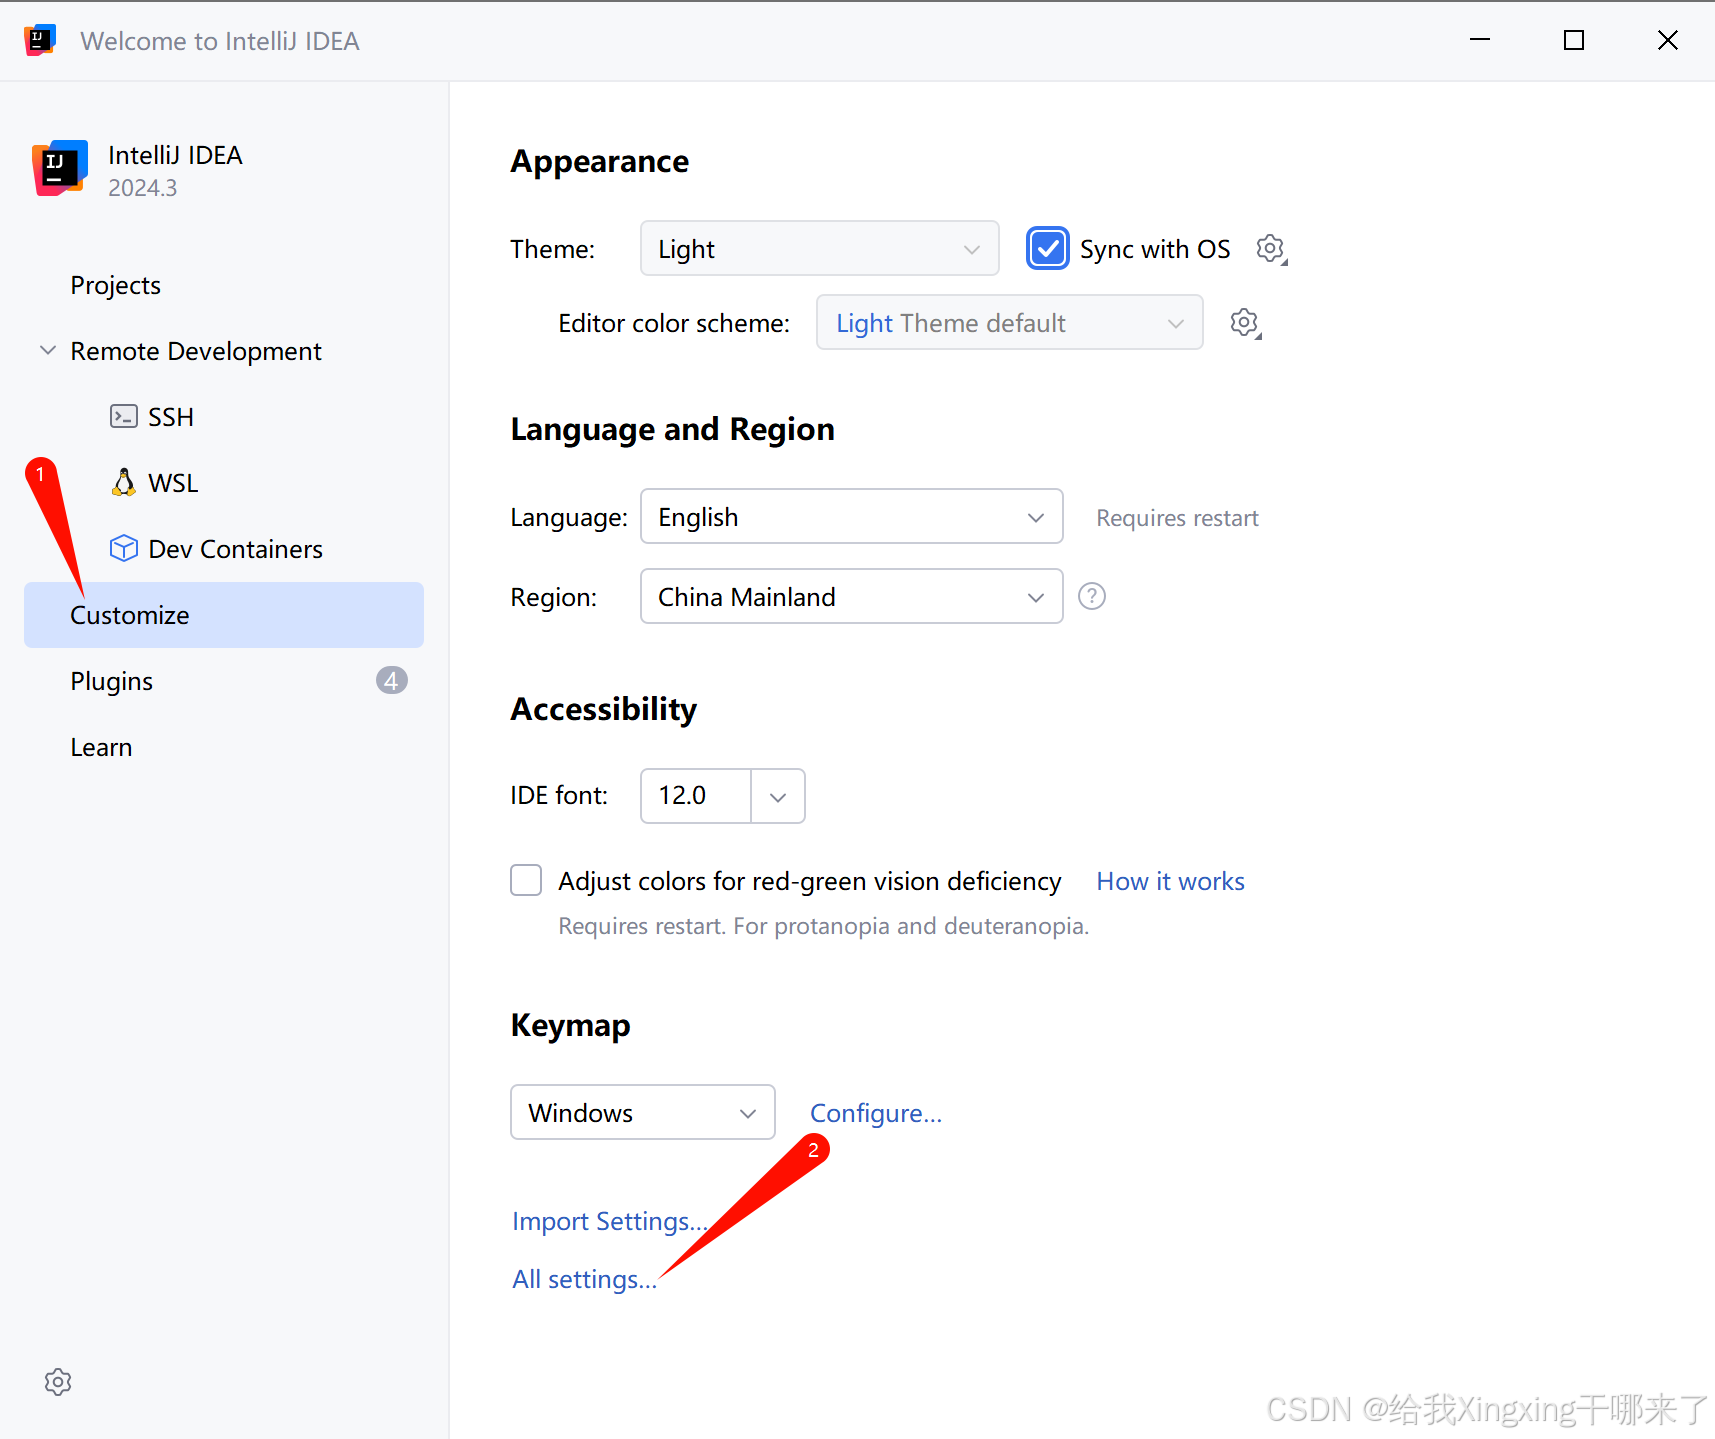This screenshot has width=1715, height=1439.
Task: Click the version text '2024.3'
Action: [142, 188]
